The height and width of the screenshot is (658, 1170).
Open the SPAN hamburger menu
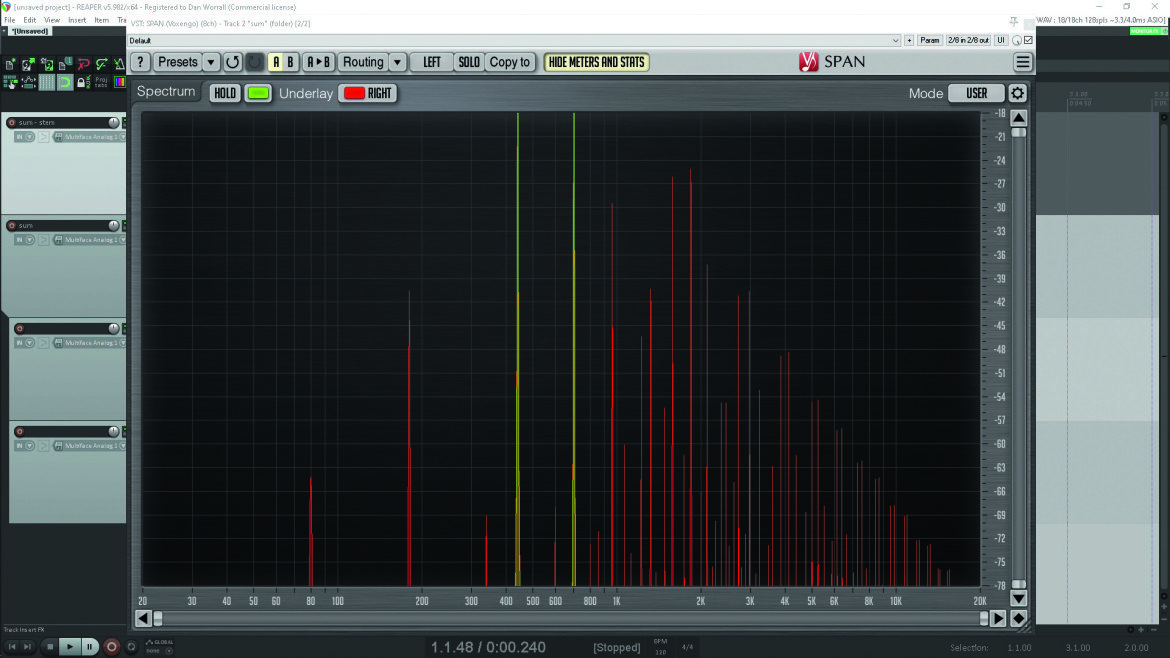(x=1023, y=62)
